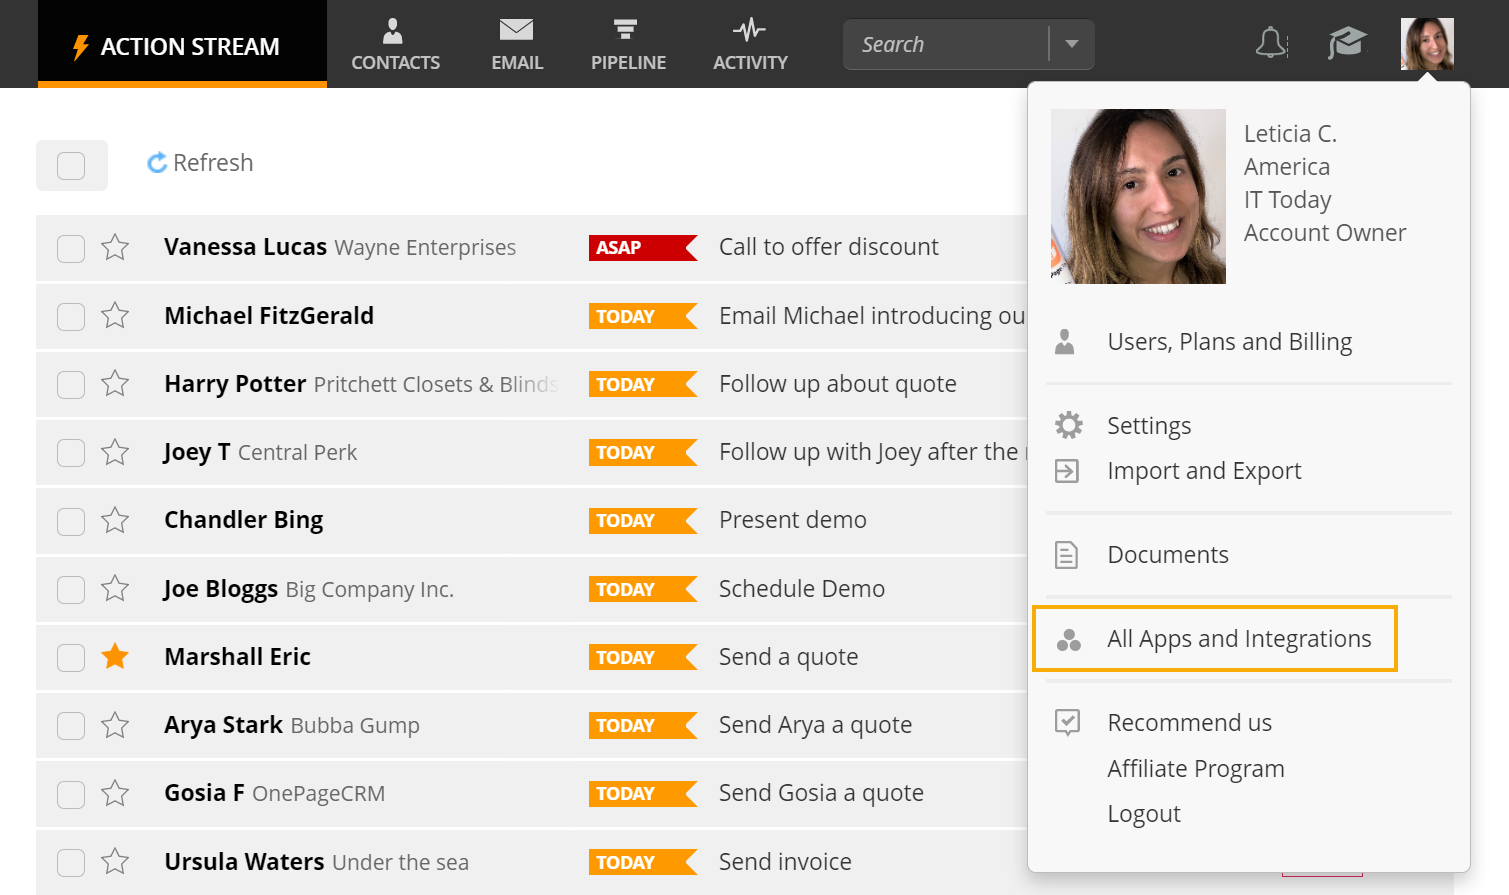Log out of the account
The width and height of the screenshot is (1509, 895).
tap(1144, 814)
